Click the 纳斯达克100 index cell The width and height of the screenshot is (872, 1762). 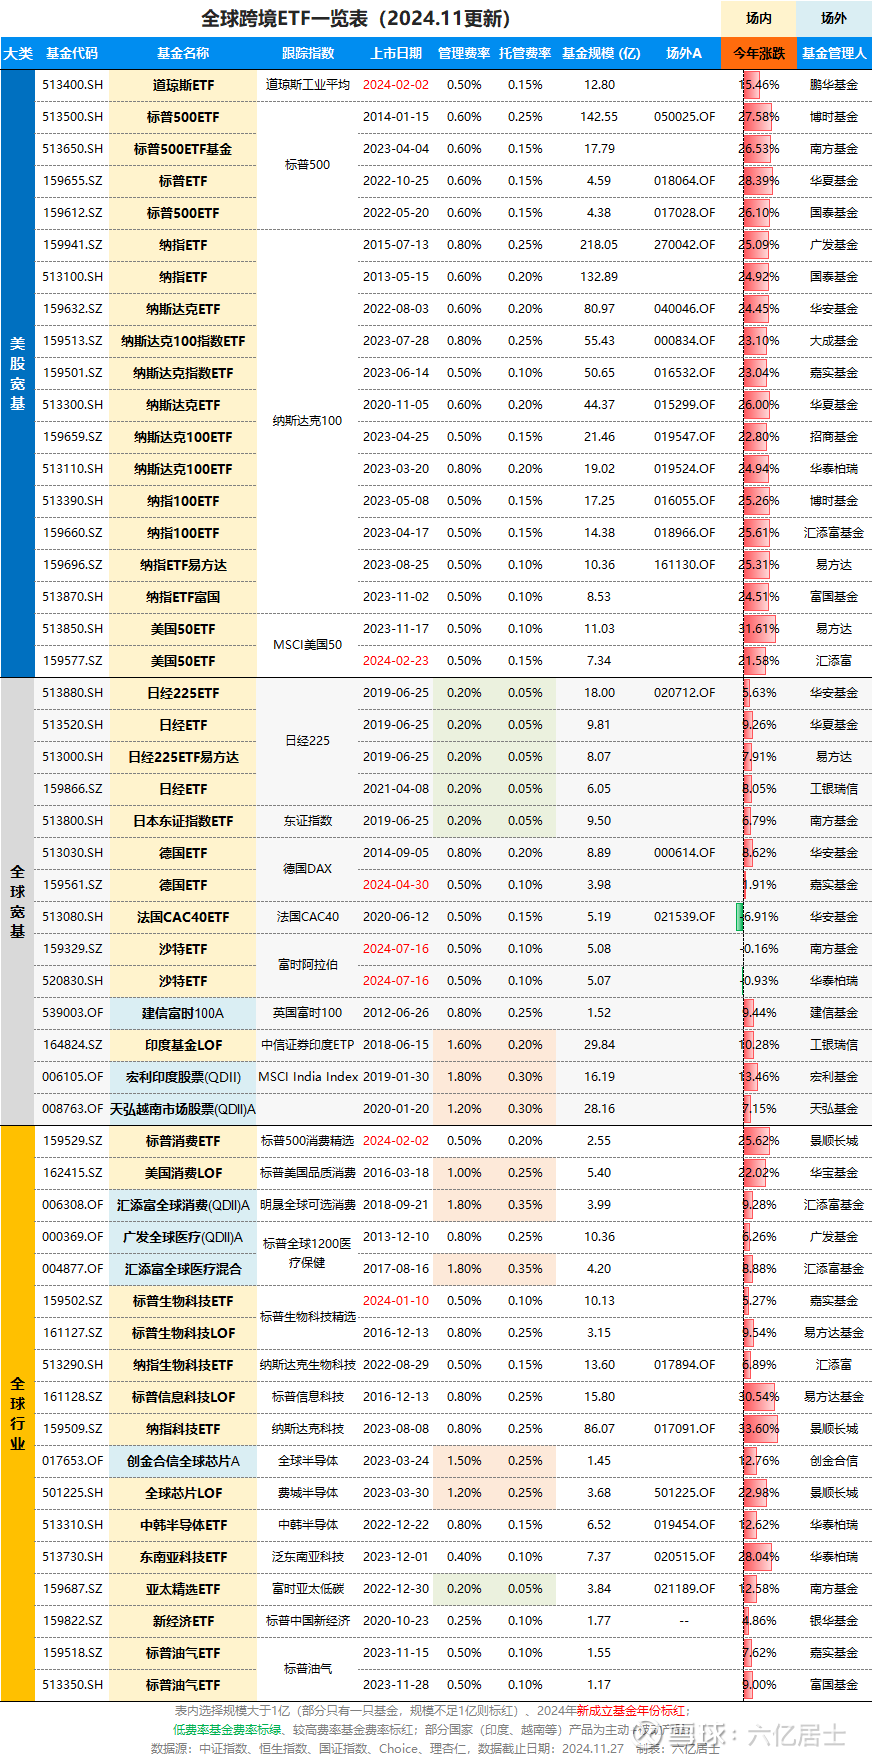tap(308, 421)
